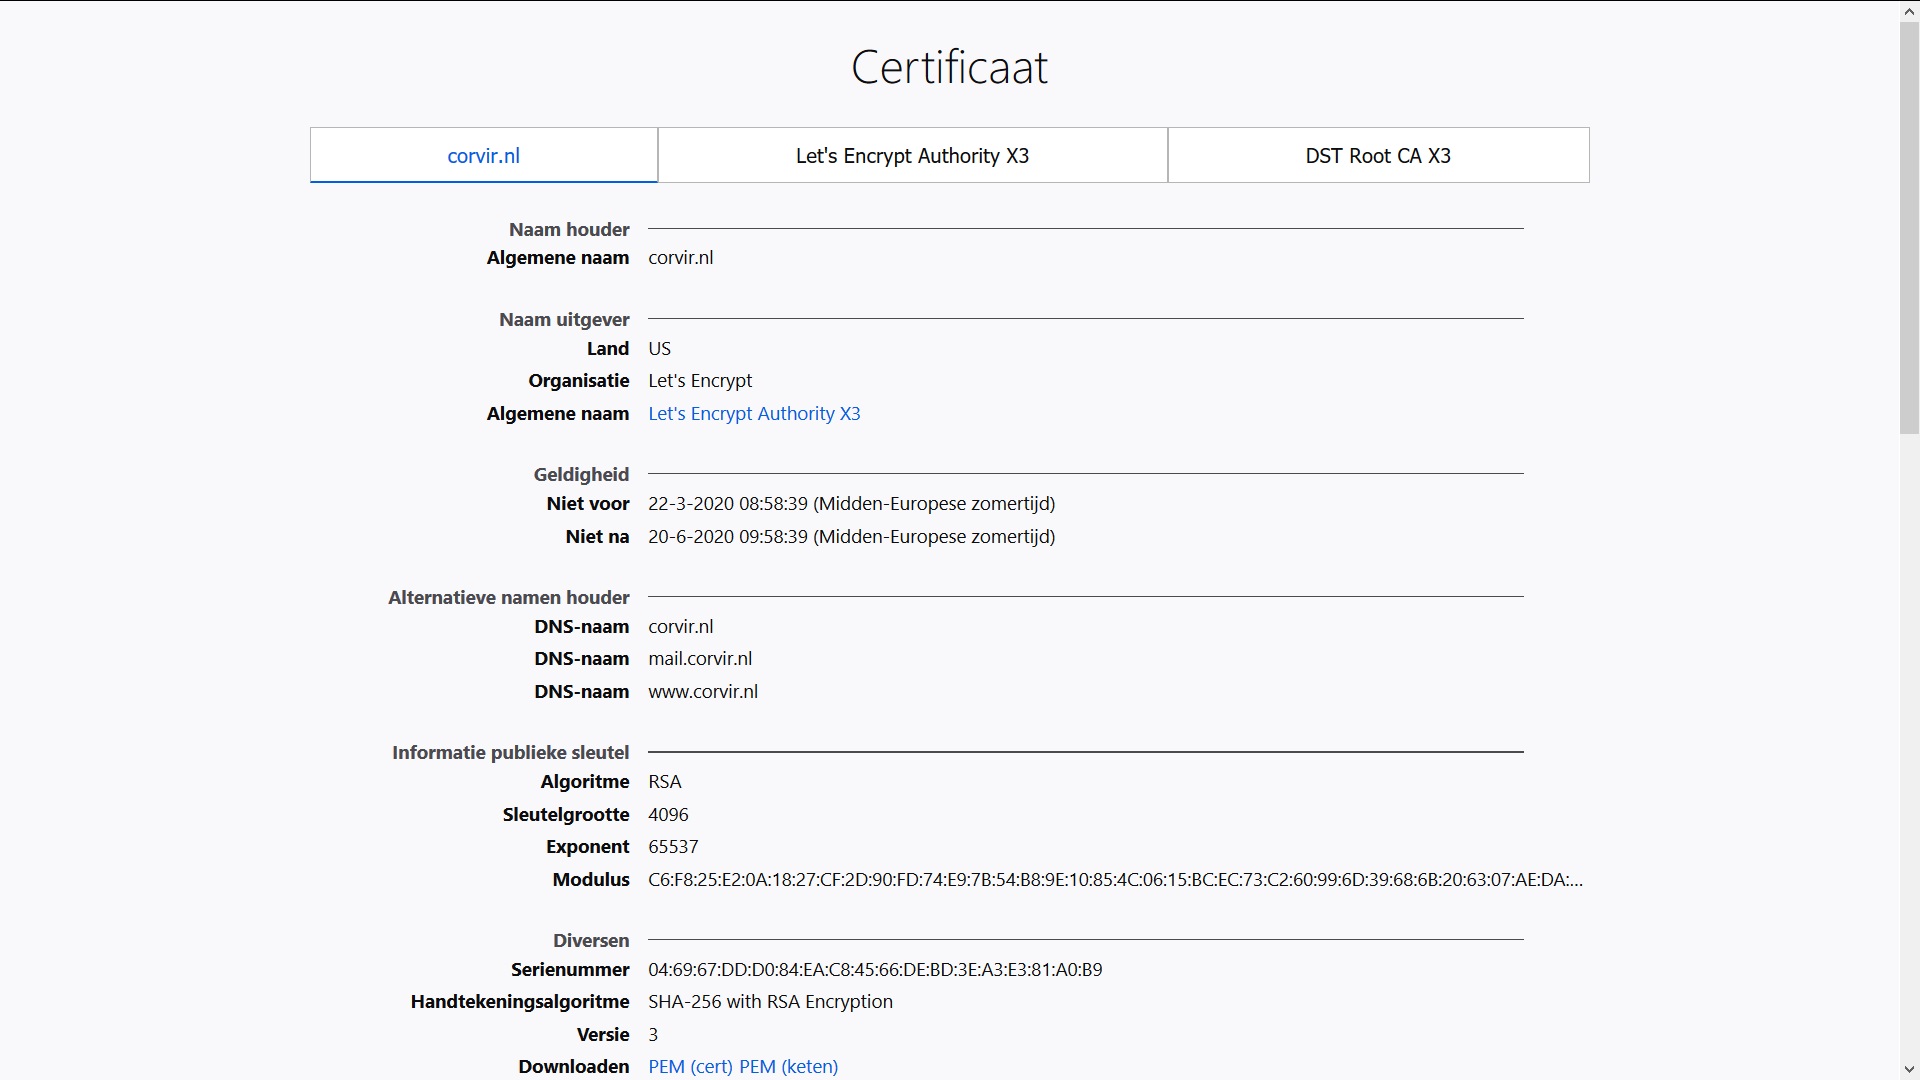Click the Versie value 3
Viewport: 1920px width, 1080px height.
pyautogui.click(x=653, y=1035)
